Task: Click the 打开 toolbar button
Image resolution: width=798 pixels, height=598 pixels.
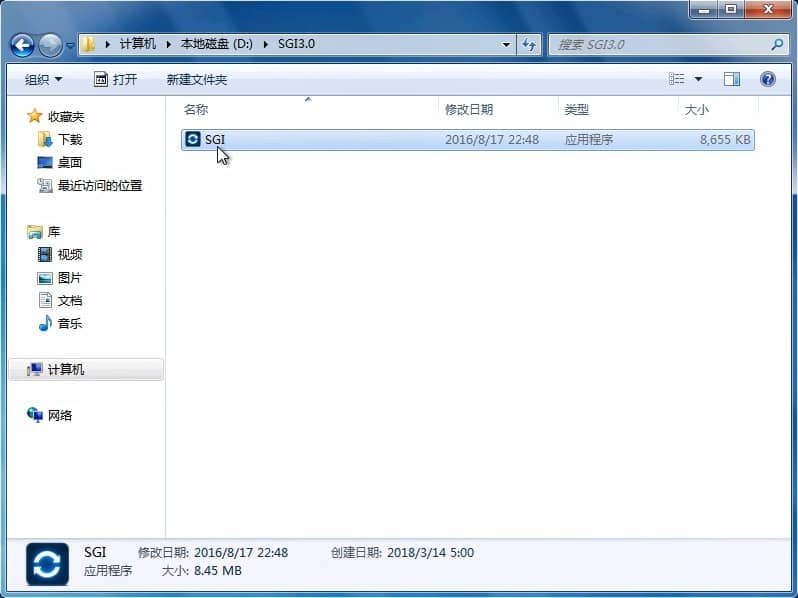Action: [x=115, y=79]
